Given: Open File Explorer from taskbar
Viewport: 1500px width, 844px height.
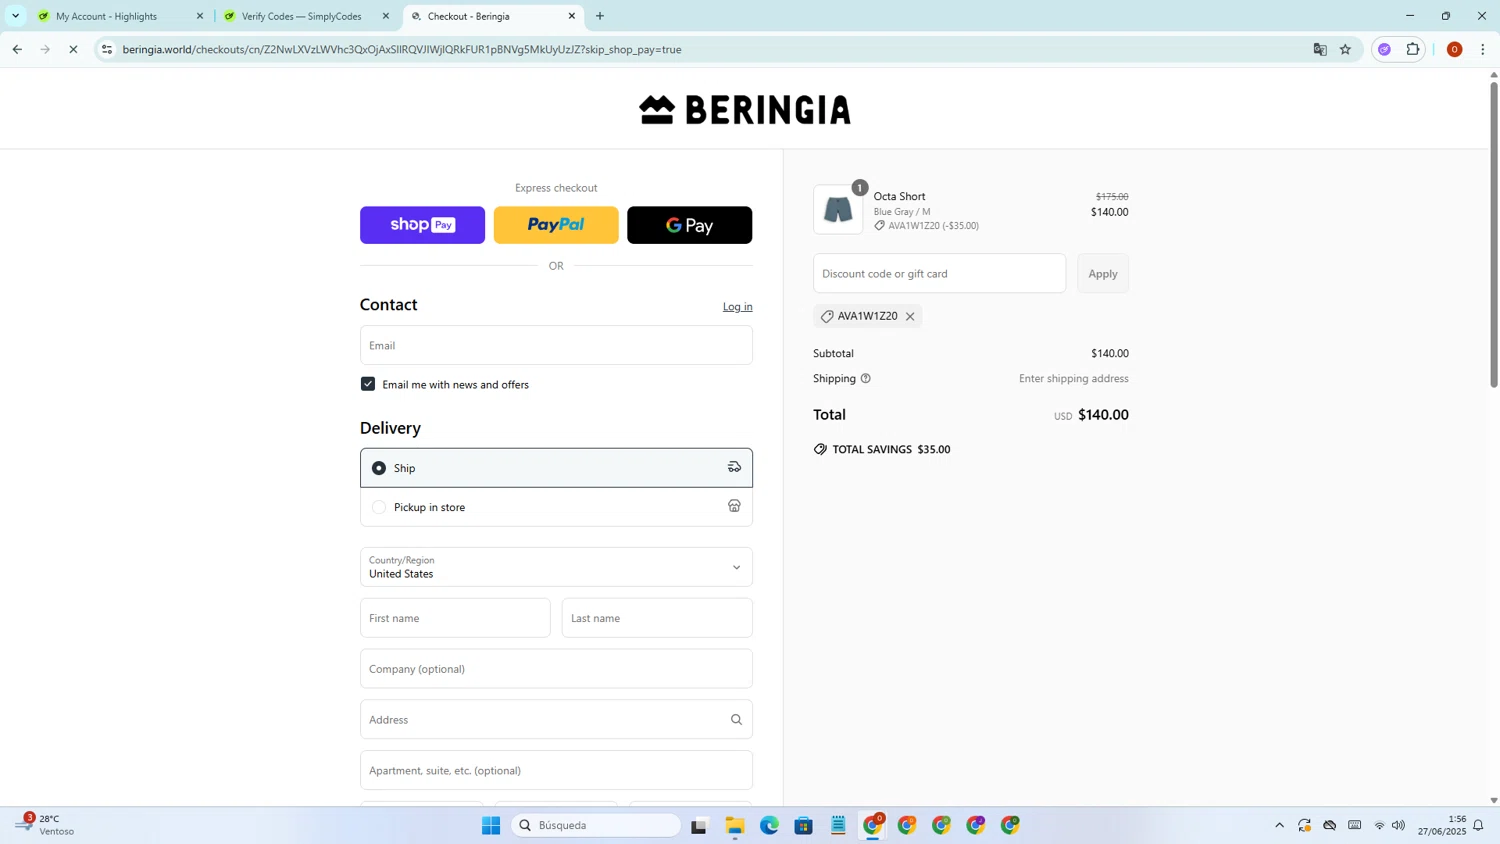Looking at the screenshot, I should [735, 825].
